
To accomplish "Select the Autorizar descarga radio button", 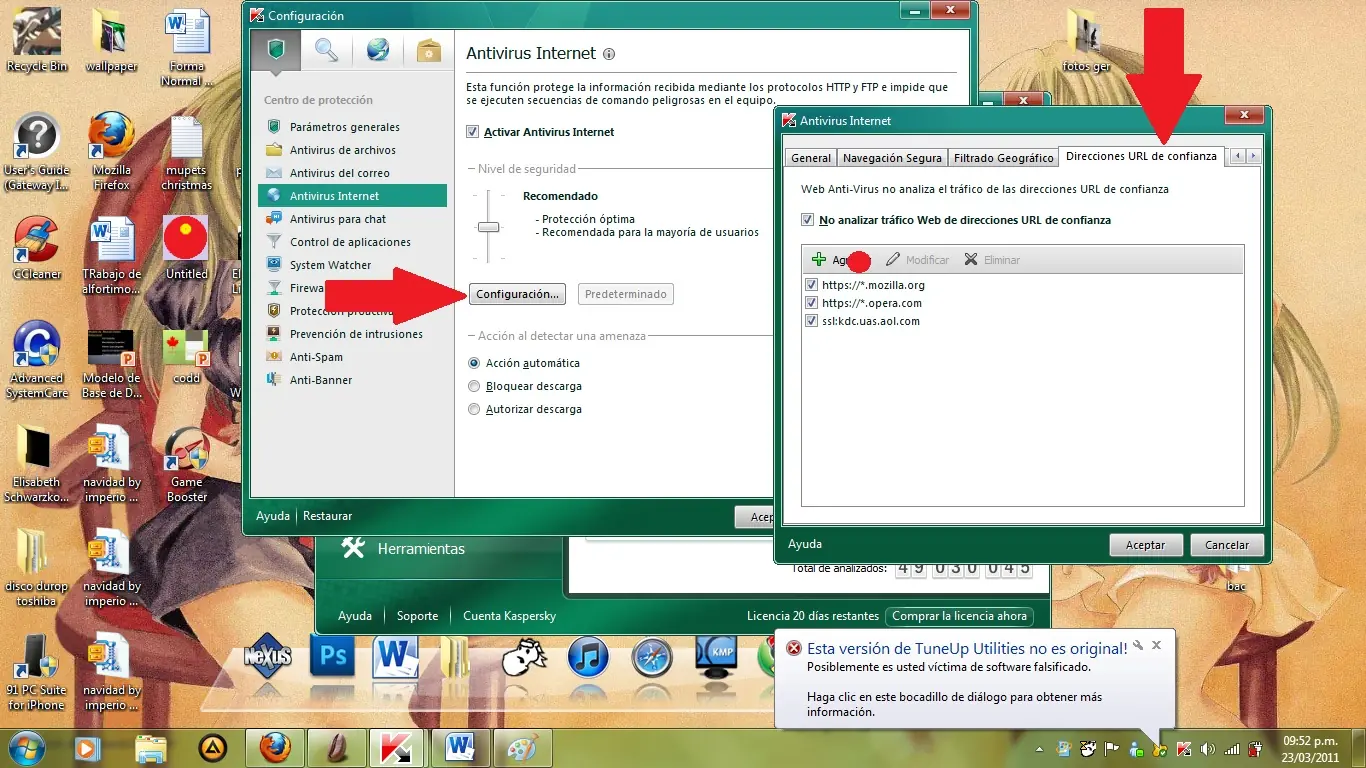I will point(475,409).
